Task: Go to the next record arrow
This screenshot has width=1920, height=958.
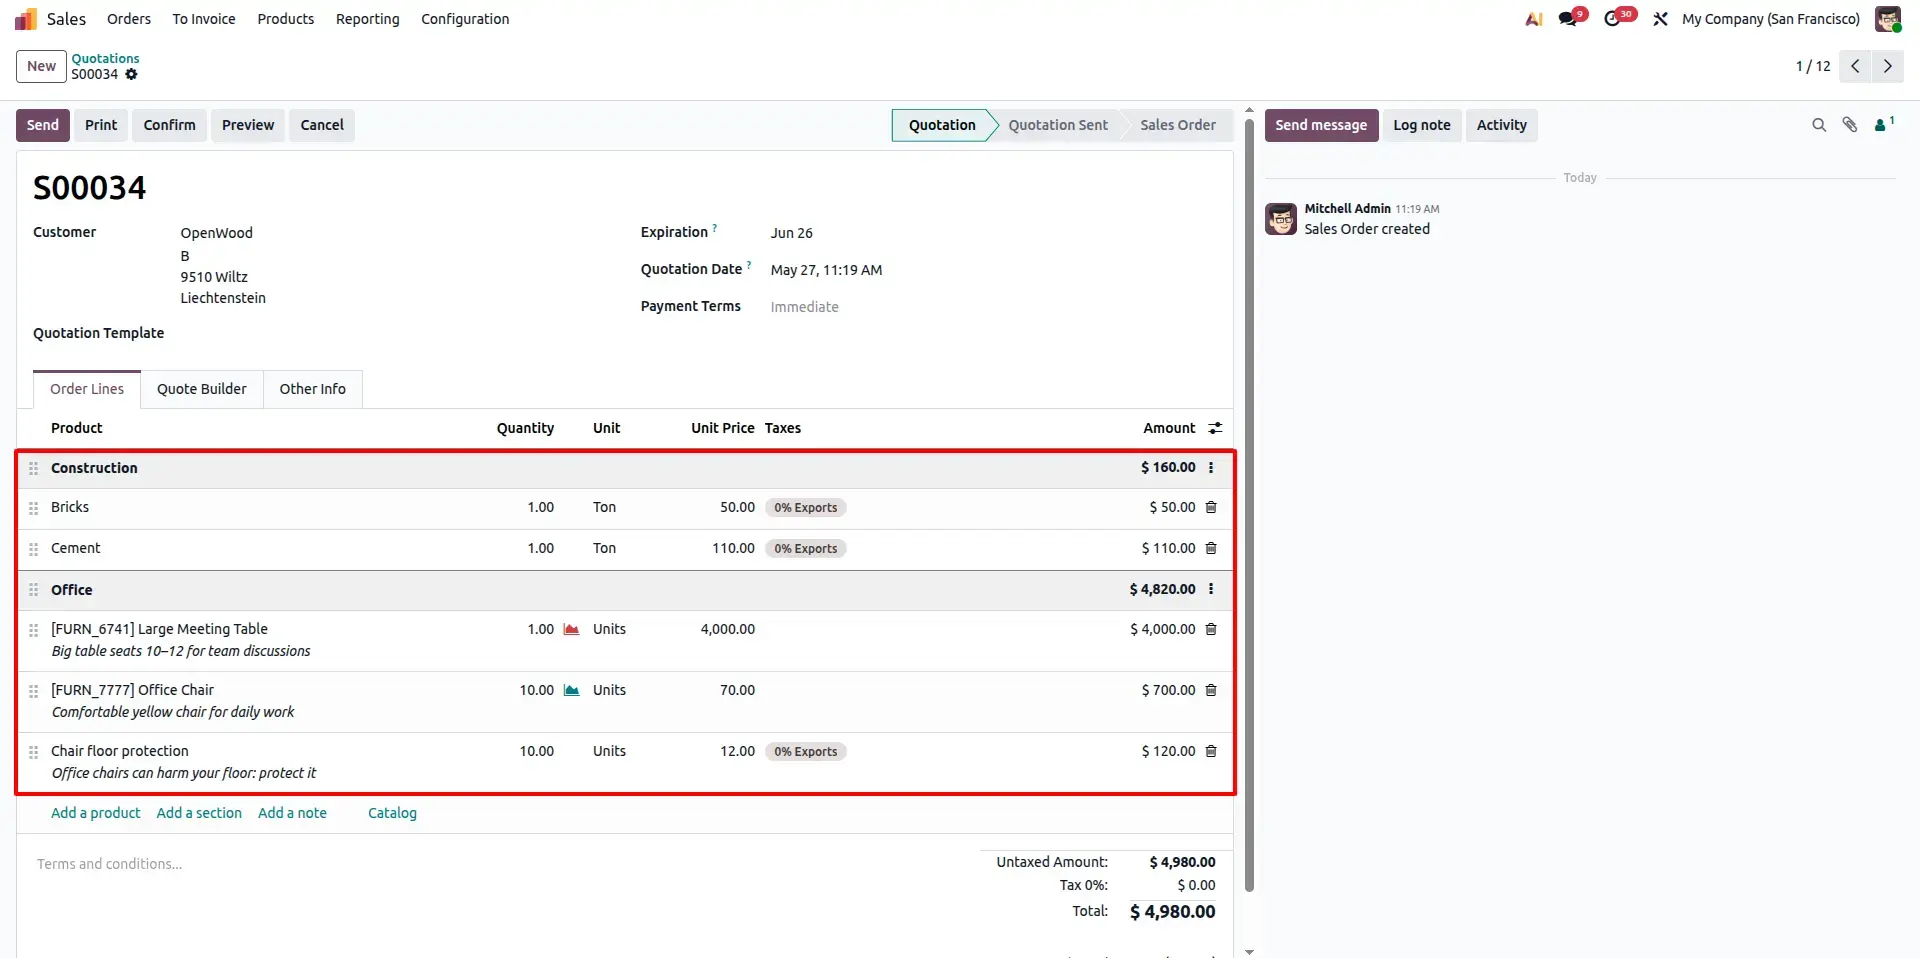Action: (x=1888, y=66)
